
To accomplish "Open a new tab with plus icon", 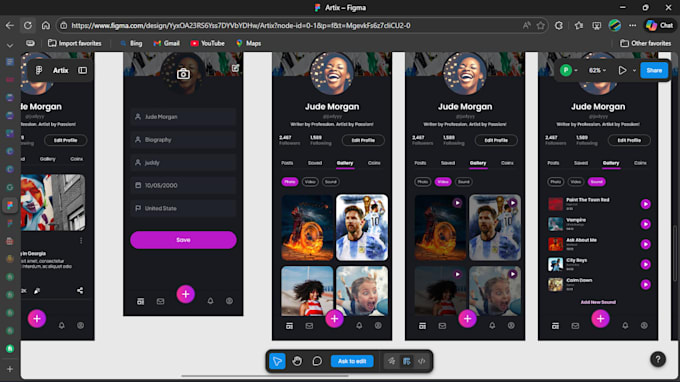I will (10, 369).
